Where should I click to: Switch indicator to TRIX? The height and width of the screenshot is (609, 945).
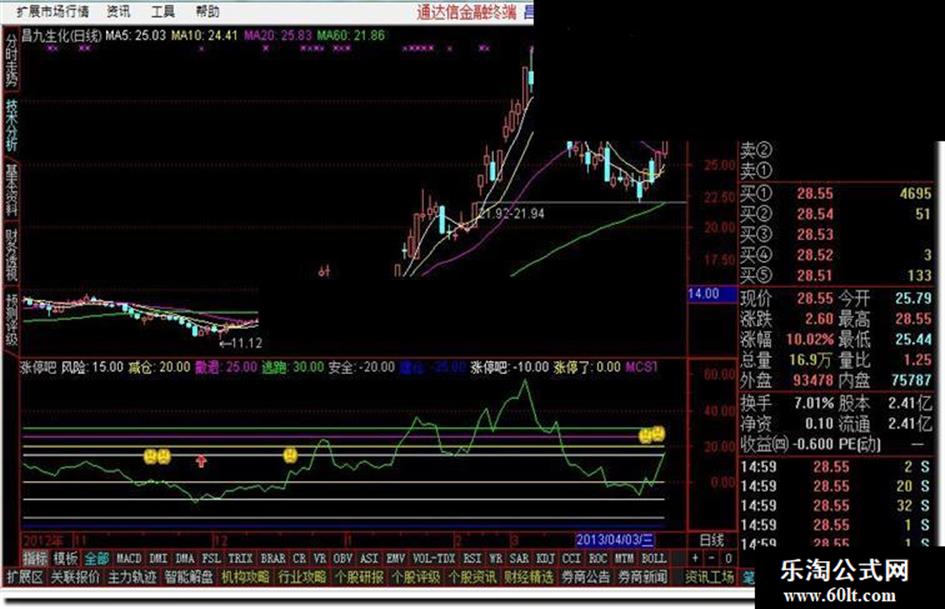pyautogui.click(x=240, y=558)
